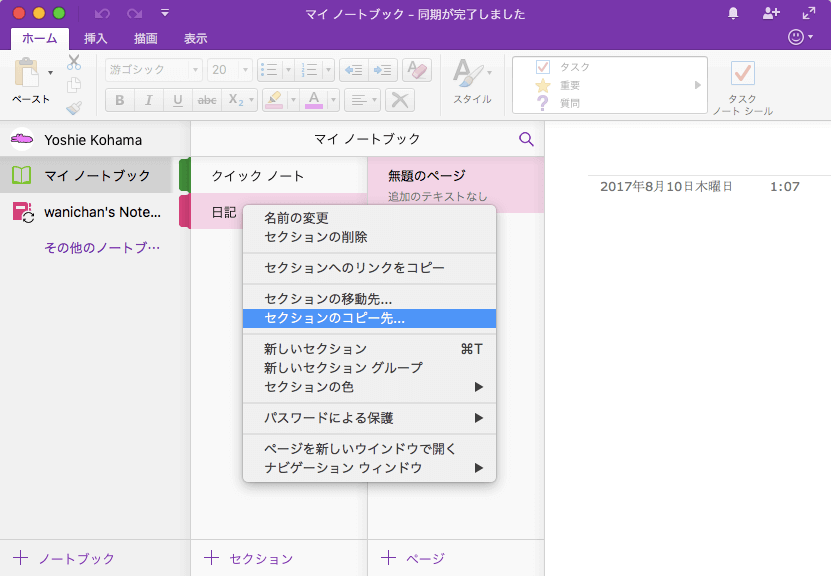Click the その他のノートブ… link
Image resolution: width=831 pixels, height=576 pixels.
pos(102,247)
